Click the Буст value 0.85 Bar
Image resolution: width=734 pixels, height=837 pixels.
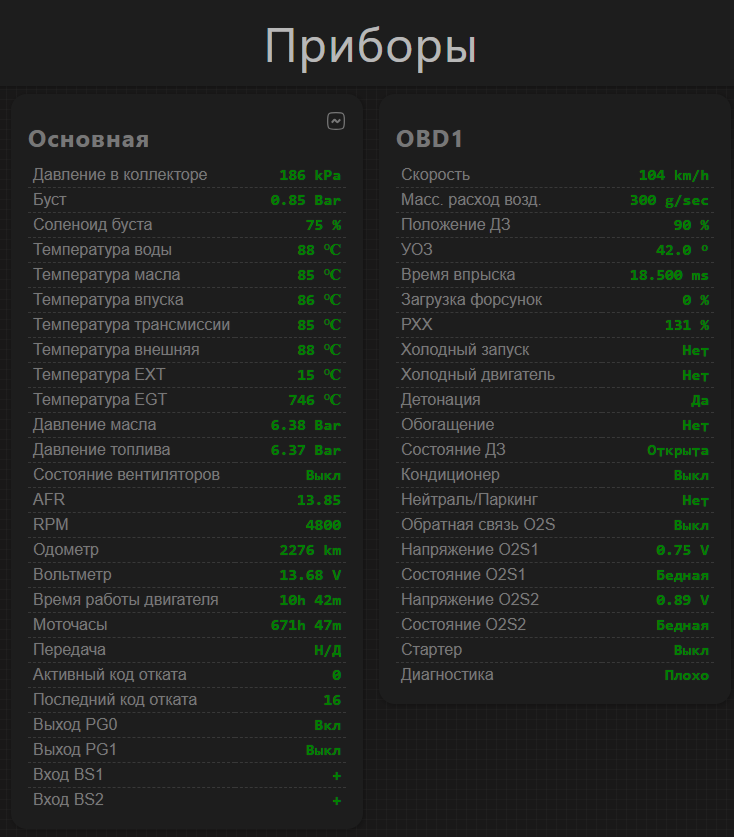click(305, 200)
